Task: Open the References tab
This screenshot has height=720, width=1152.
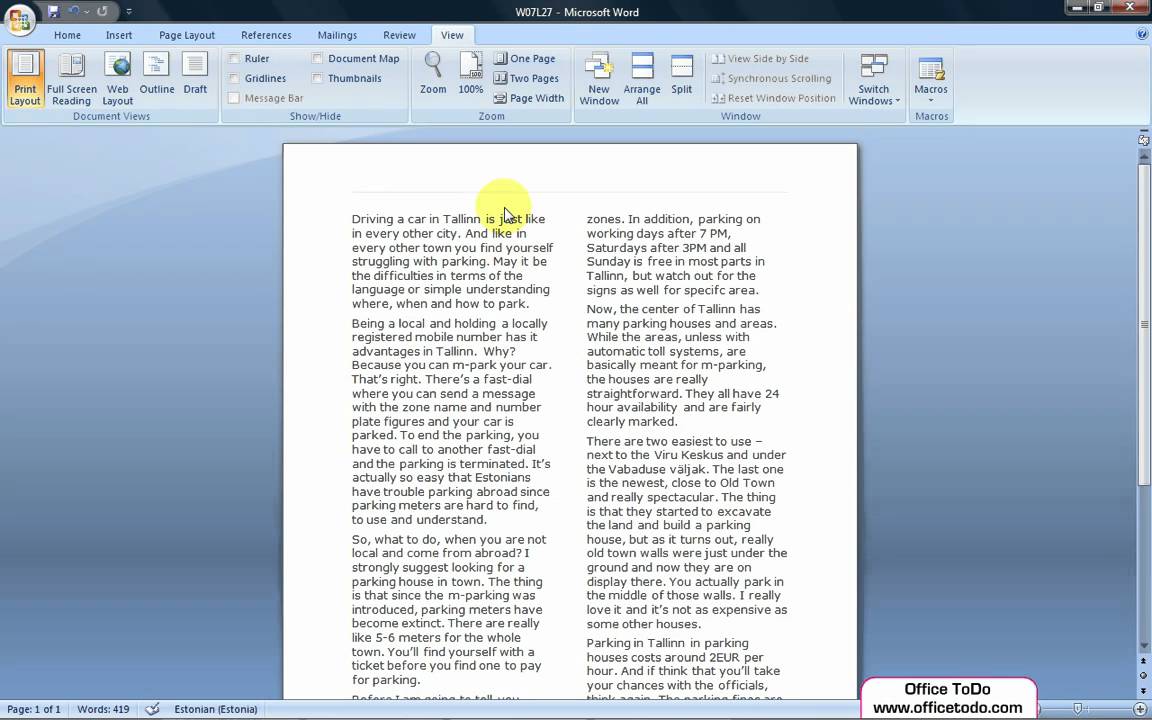Action: (x=266, y=35)
